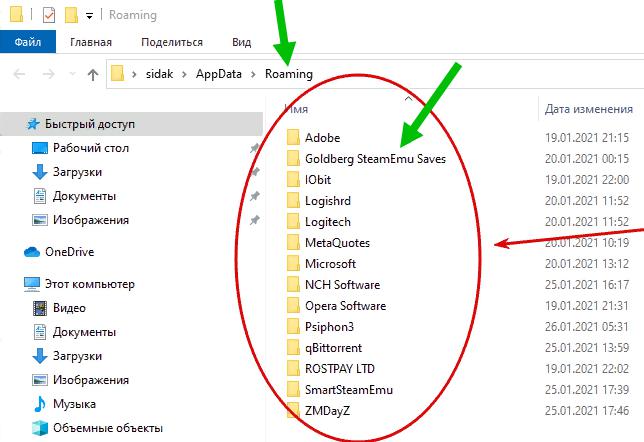This screenshot has height=442, width=644.
Task: Select the Goldberg SteamEmu Saves folder
Action: point(375,159)
